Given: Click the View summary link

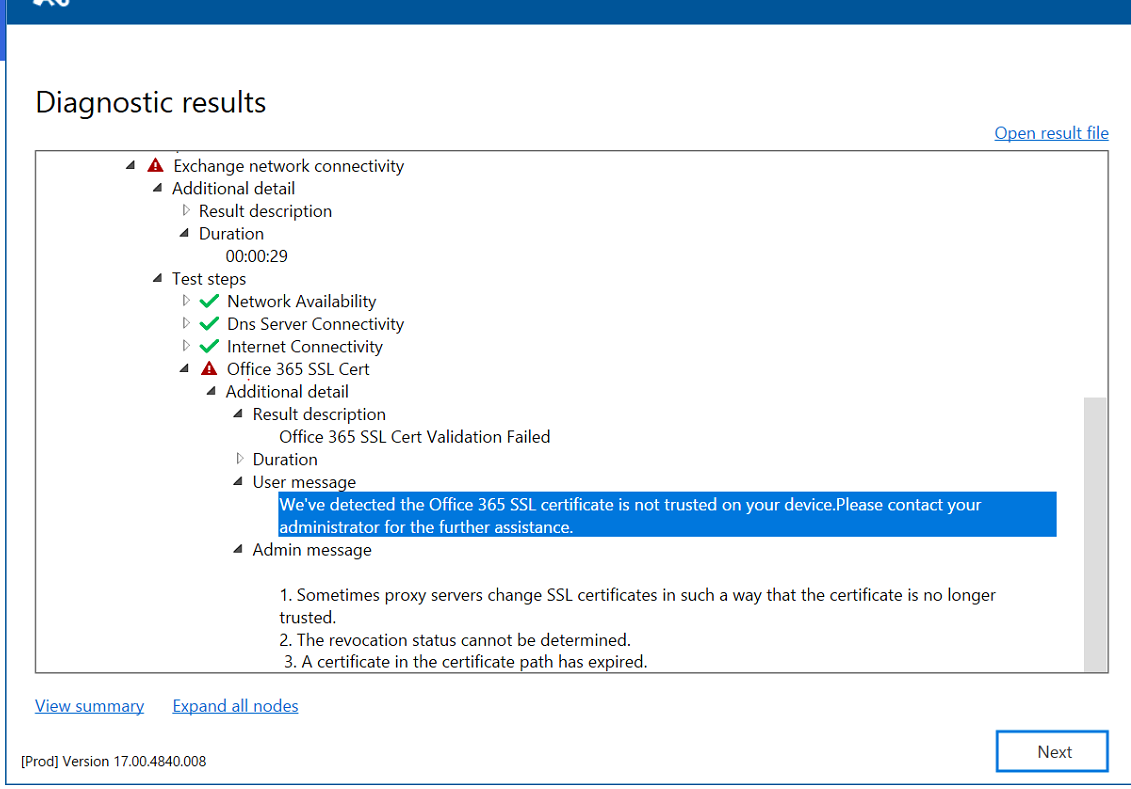Looking at the screenshot, I should (89, 706).
